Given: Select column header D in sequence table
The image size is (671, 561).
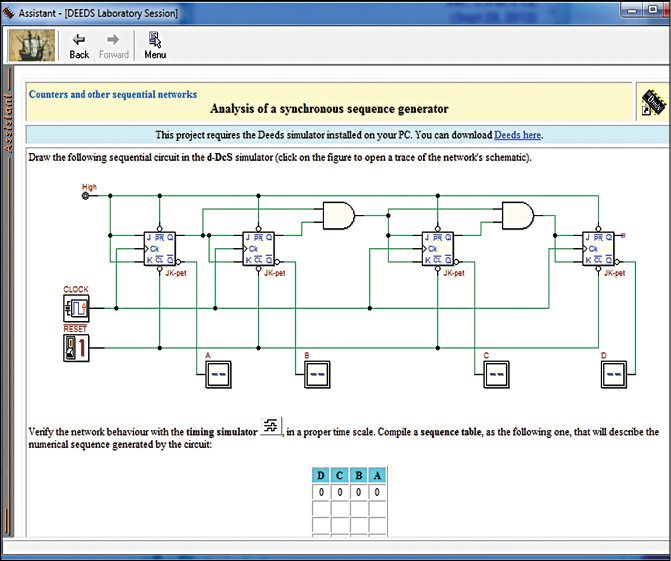Looking at the screenshot, I should (321, 475).
